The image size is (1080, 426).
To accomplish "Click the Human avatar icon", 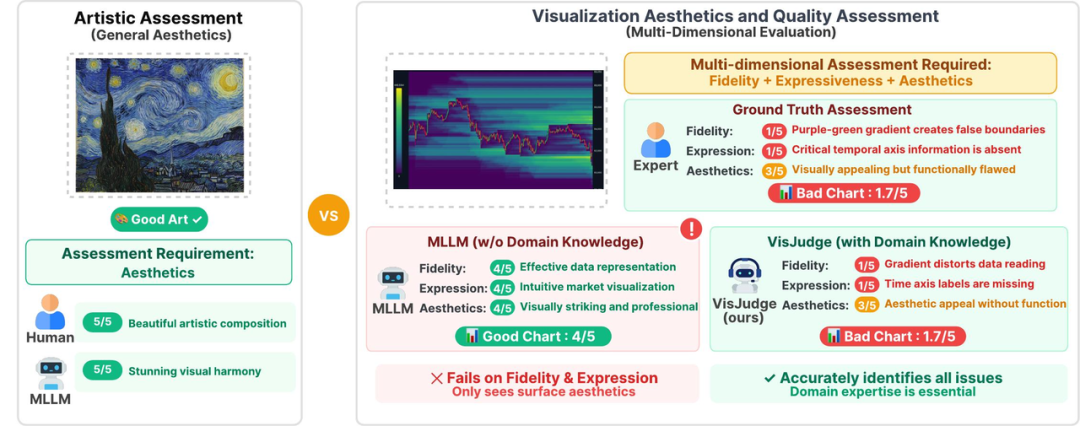I will (49, 312).
